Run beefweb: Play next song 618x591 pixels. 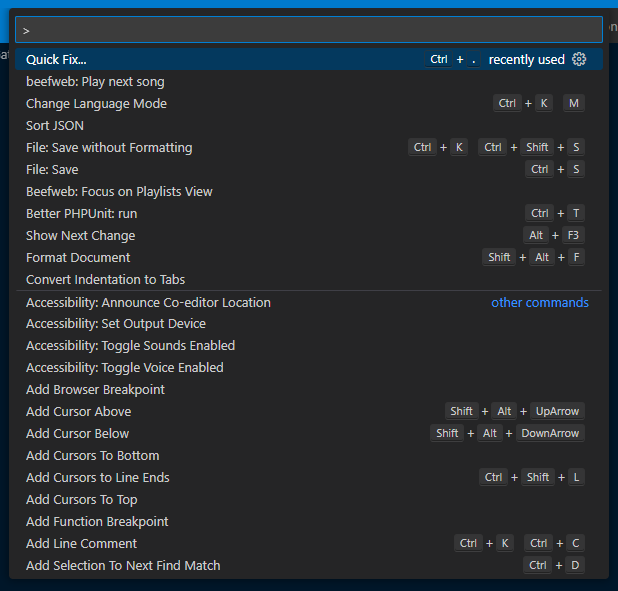pos(95,82)
